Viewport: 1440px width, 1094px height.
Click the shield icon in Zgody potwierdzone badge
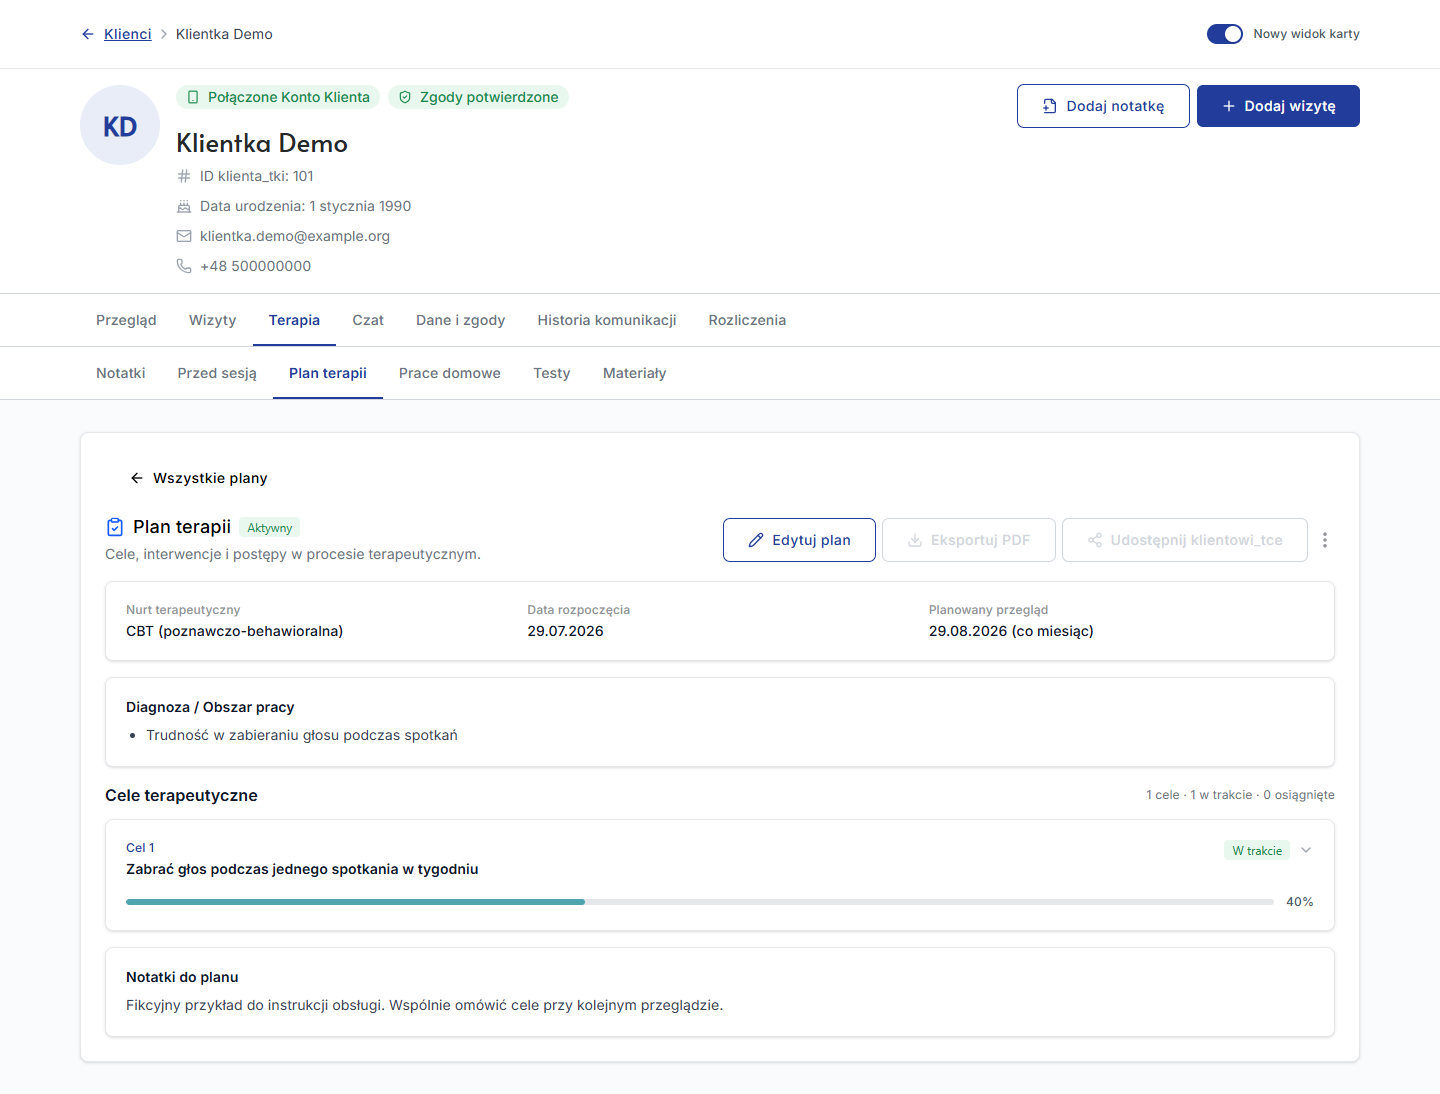pyautogui.click(x=405, y=97)
